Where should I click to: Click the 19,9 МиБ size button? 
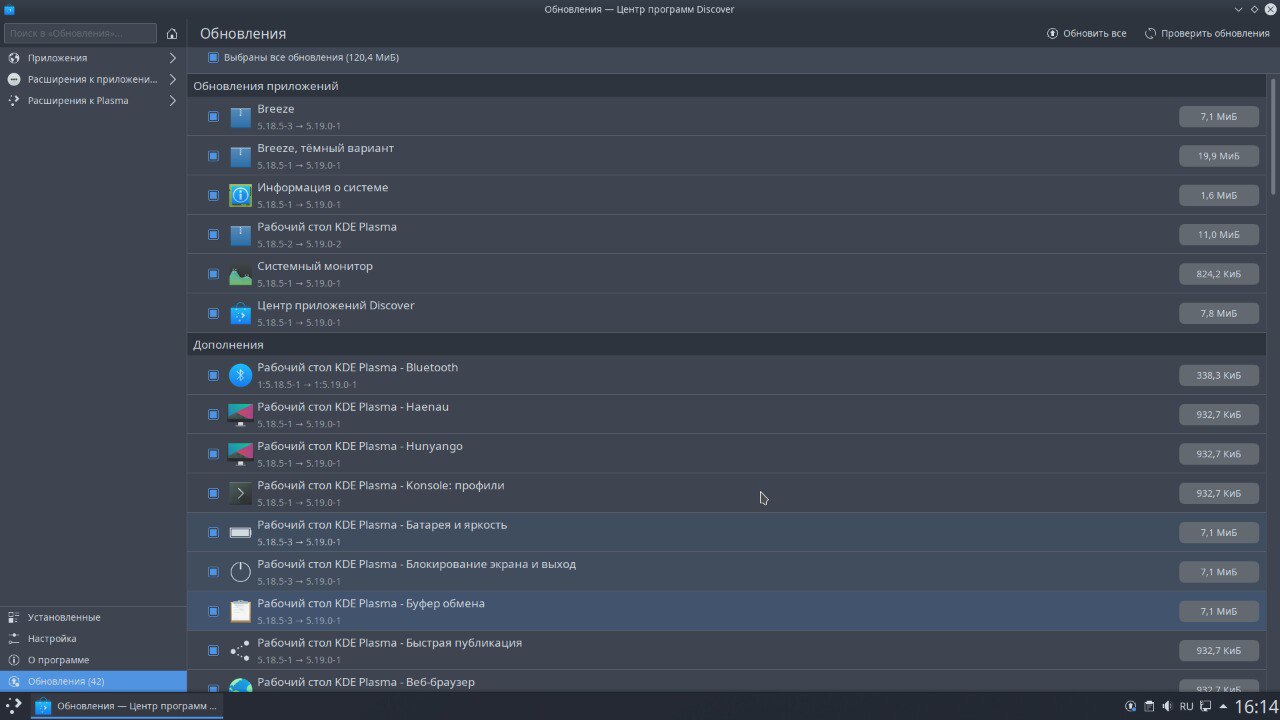coord(1218,156)
